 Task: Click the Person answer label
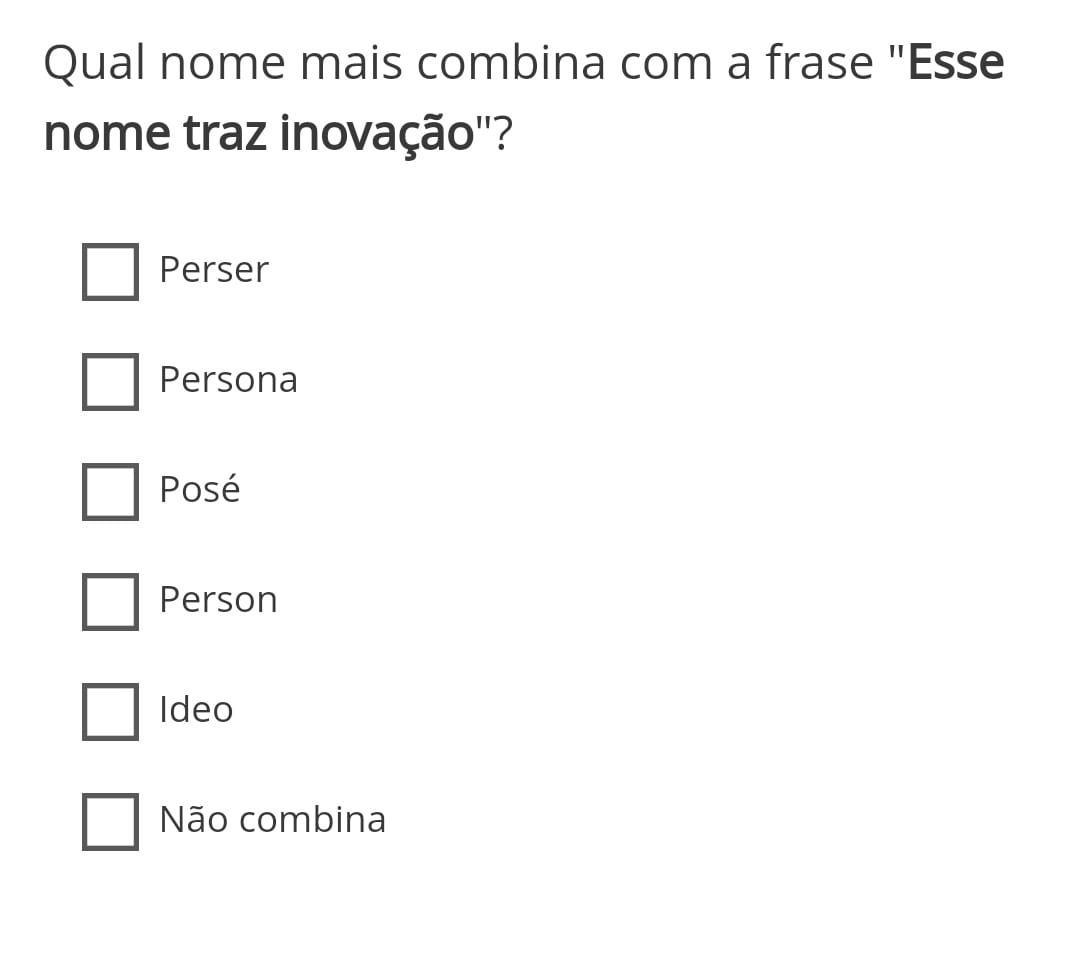[218, 599]
